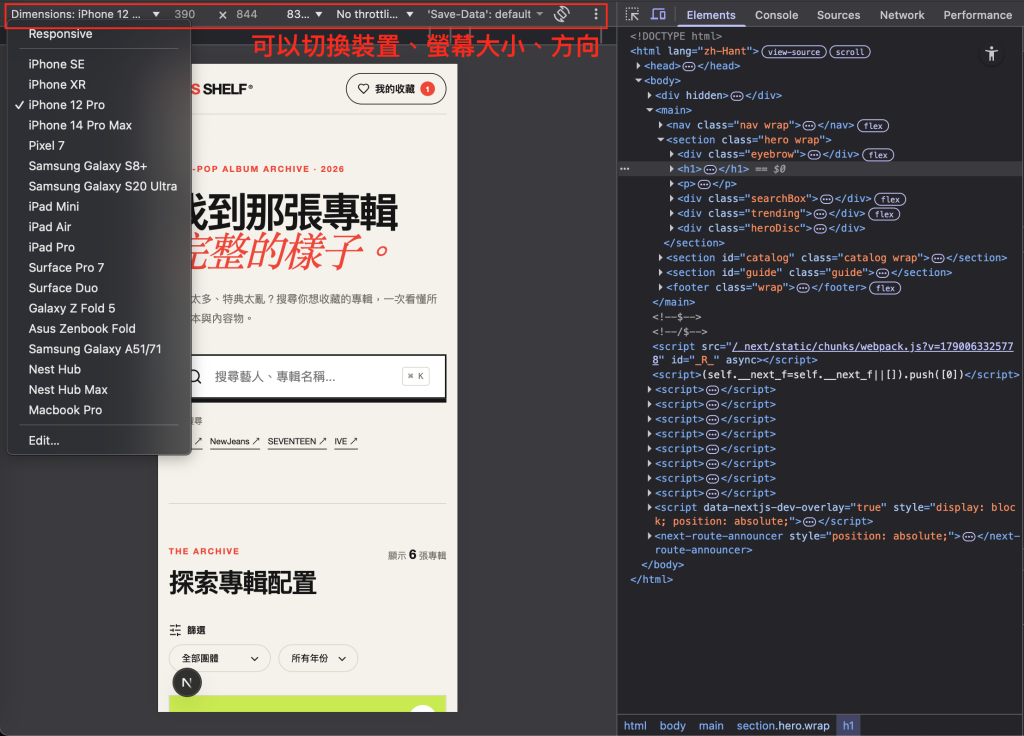Click the flex badge beside the searchBox div
Image resolution: width=1024 pixels, height=736 pixels.
pyautogui.click(x=890, y=199)
